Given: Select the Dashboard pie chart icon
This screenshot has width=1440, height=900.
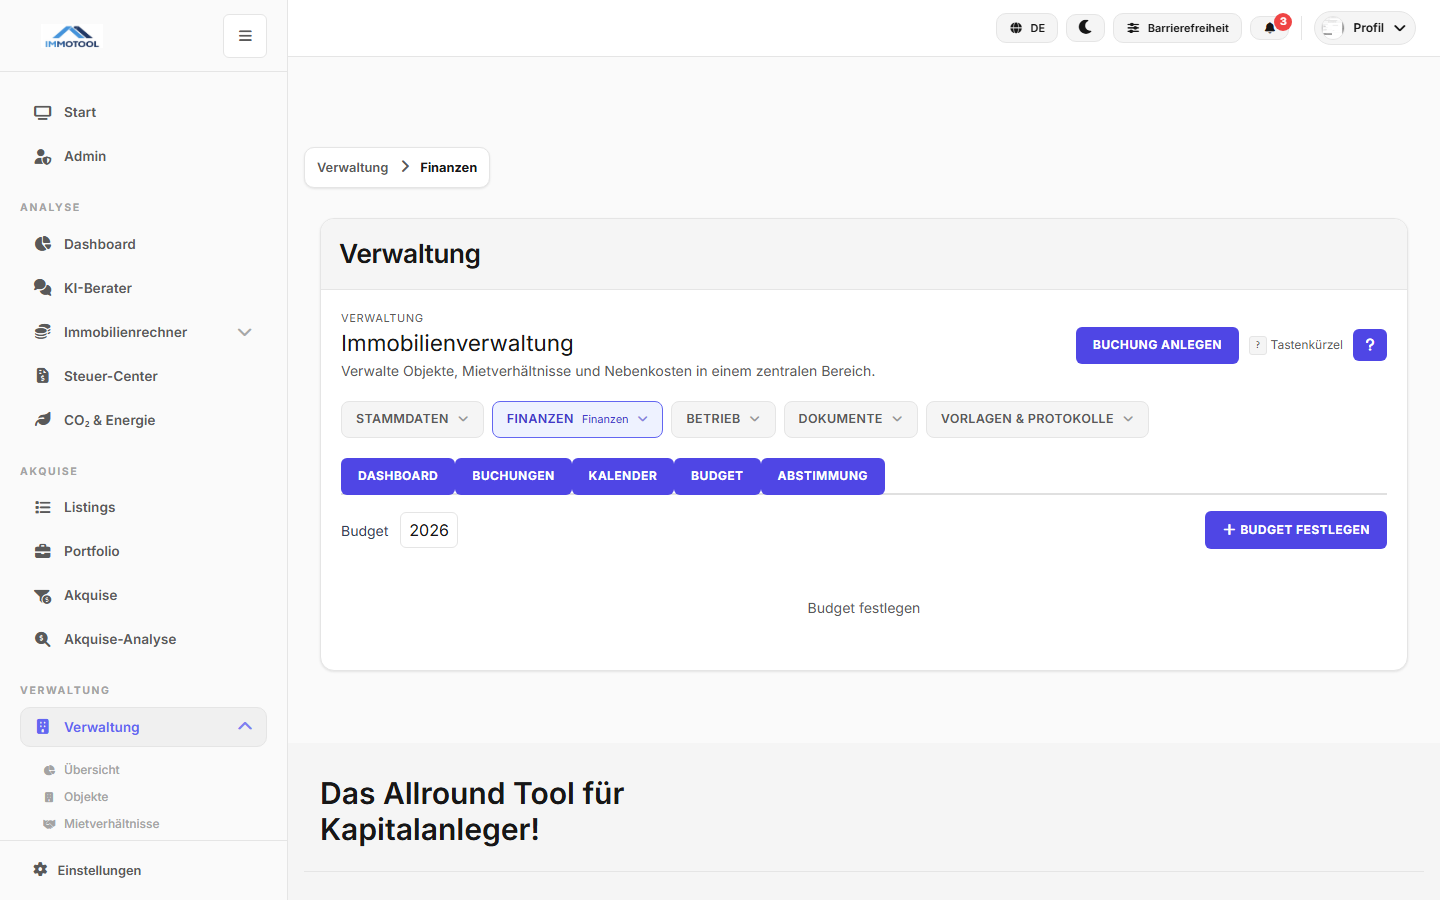Looking at the screenshot, I should click(x=42, y=244).
